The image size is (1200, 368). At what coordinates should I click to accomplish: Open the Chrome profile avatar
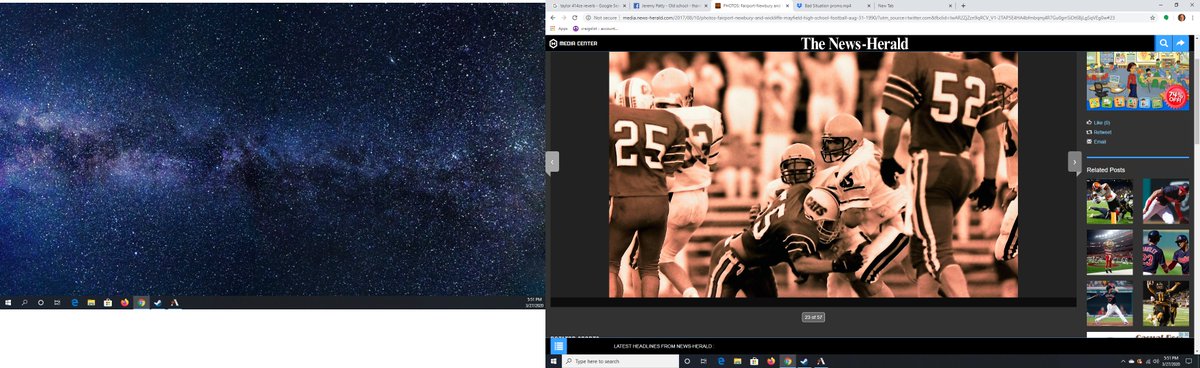pos(1181,18)
